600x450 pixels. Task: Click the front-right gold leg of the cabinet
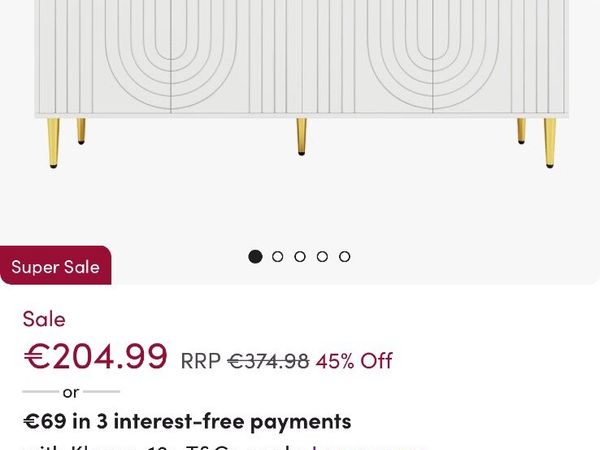point(549,142)
